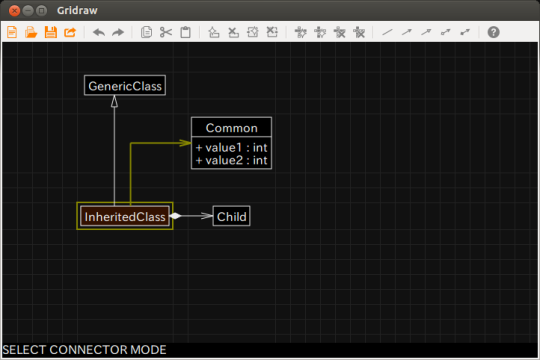The image size is (540, 360).
Task: Maximize the Gridraw window
Action: point(41,11)
